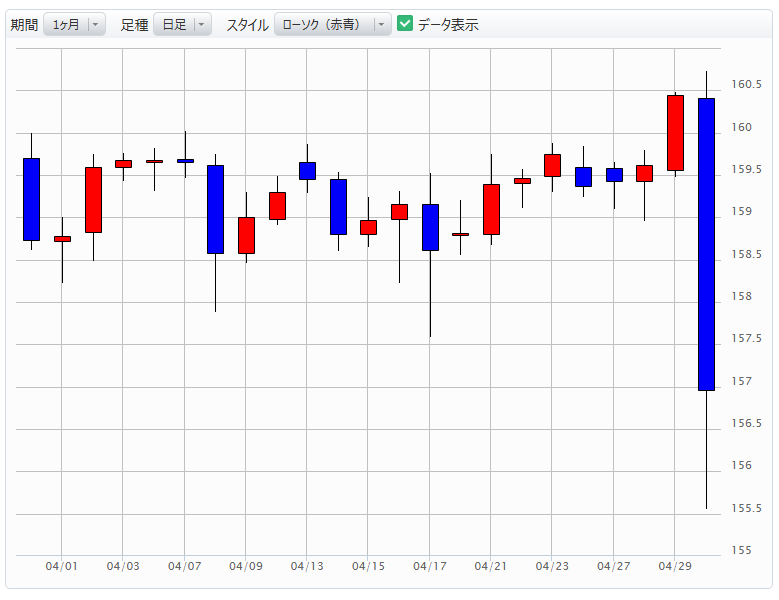Click the first blue candlestick at far left
This screenshot has width=779, height=600.
pyautogui.click(x=31, y=199)
